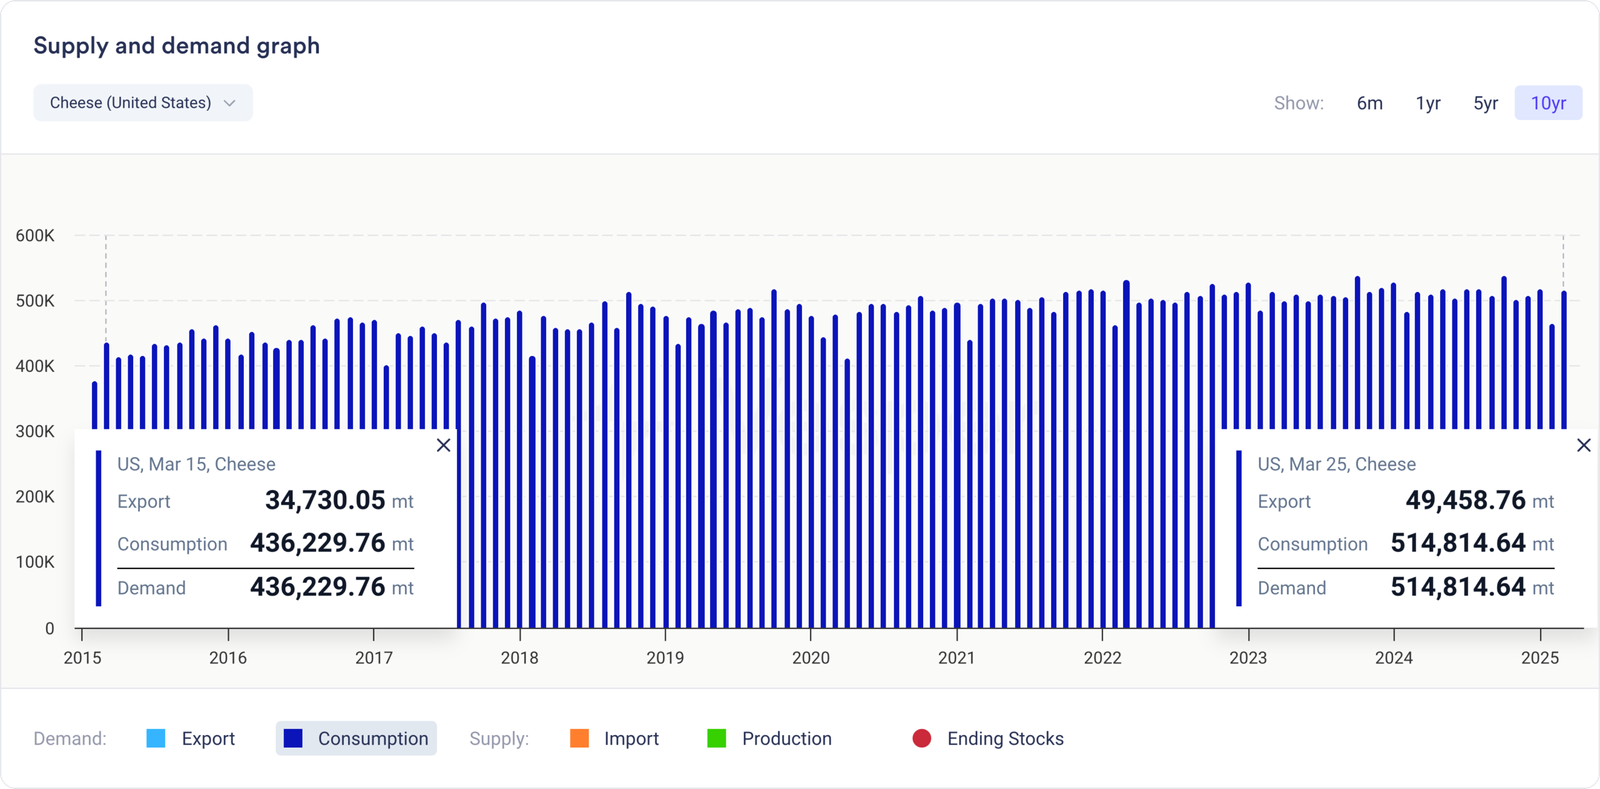Click the light blue Export swatch
This screenshot has height=789, width=1600.
[x=156, y=739]
